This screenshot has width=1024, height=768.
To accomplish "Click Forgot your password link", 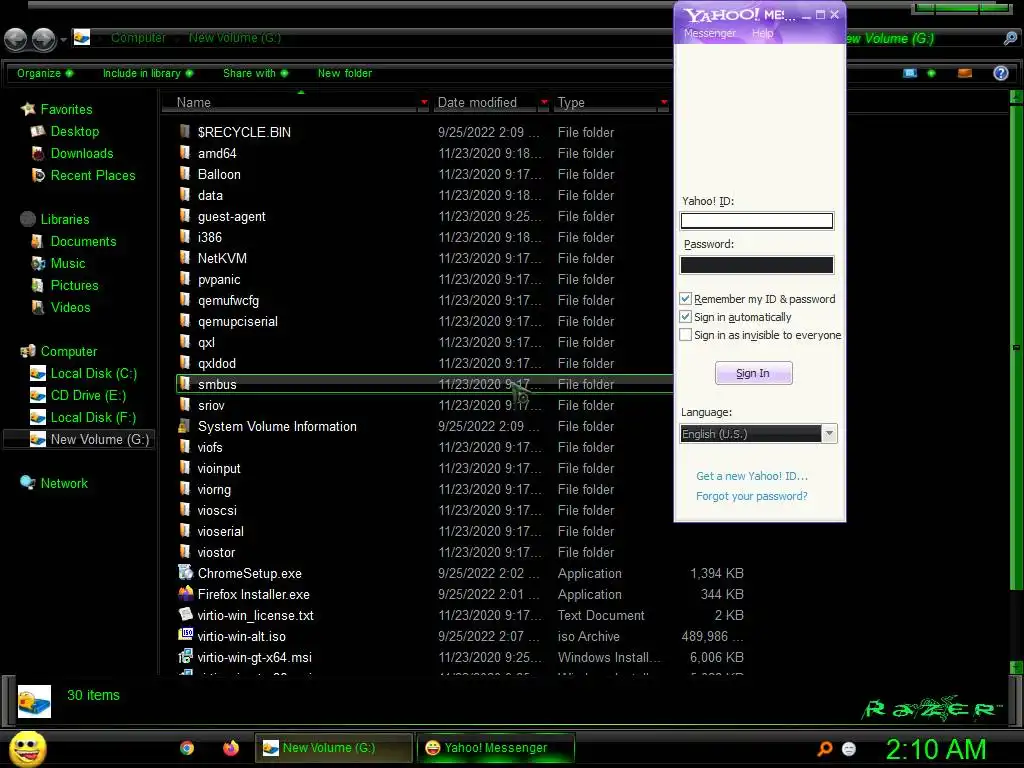I will (x=752, y=496).
